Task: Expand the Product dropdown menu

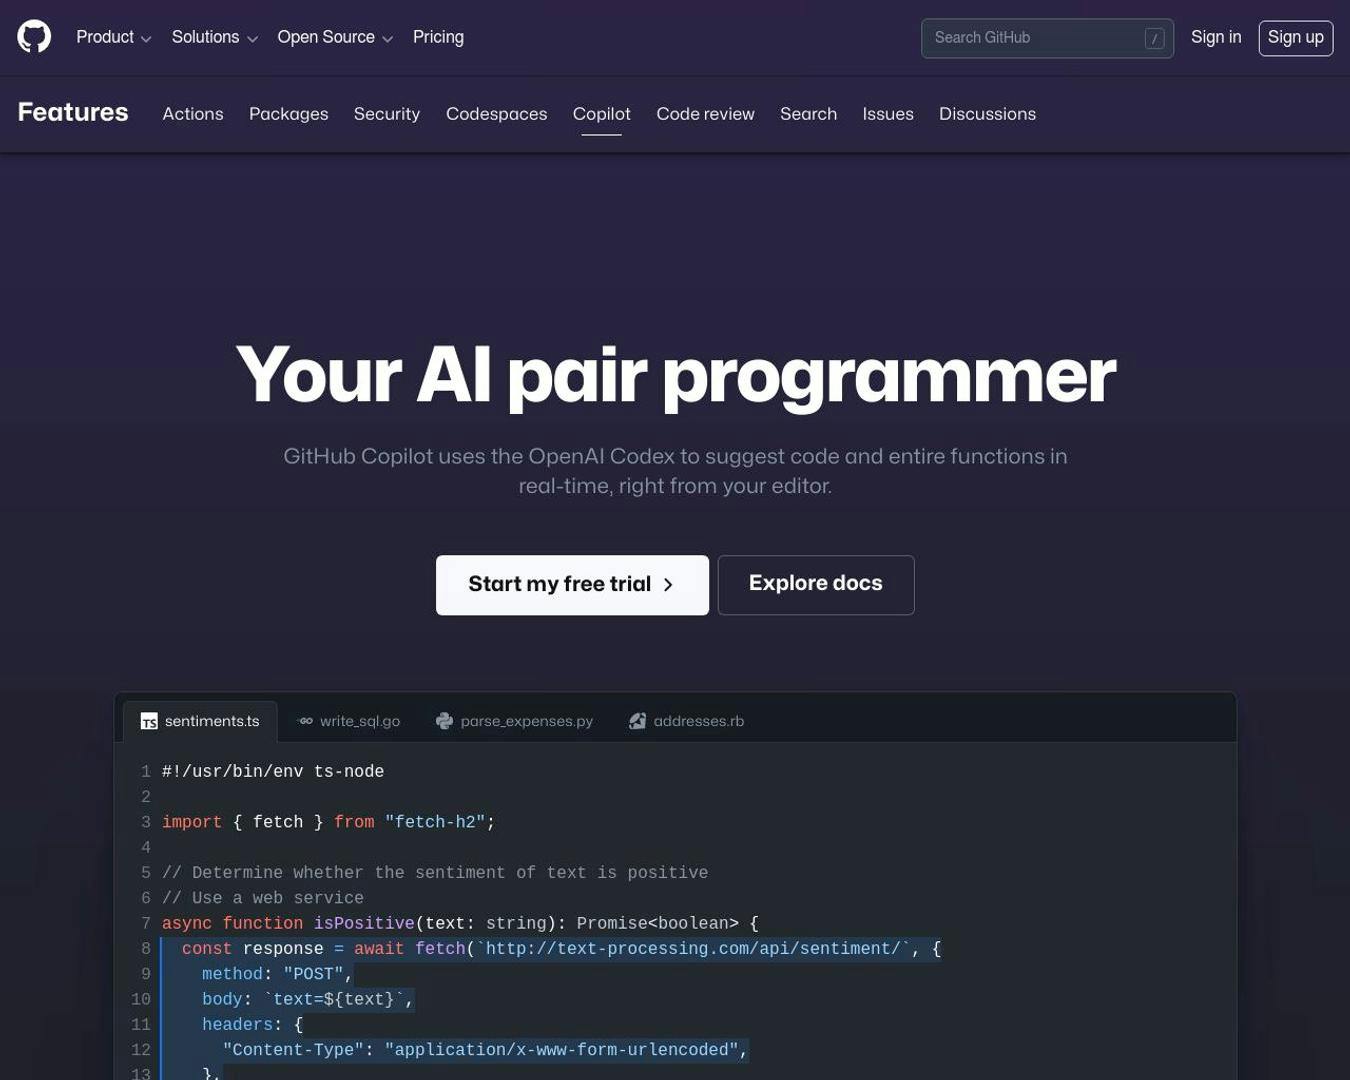Action: 114,37
